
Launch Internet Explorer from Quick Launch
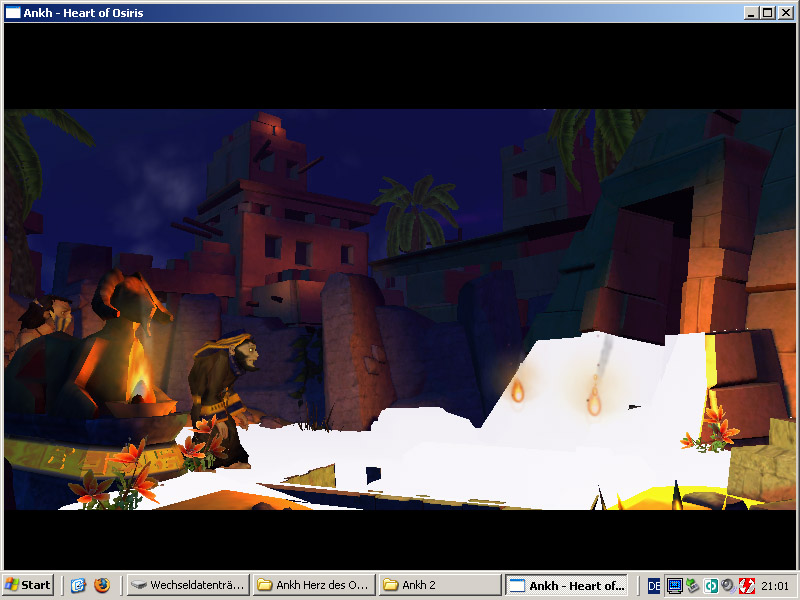click(78, 585)
